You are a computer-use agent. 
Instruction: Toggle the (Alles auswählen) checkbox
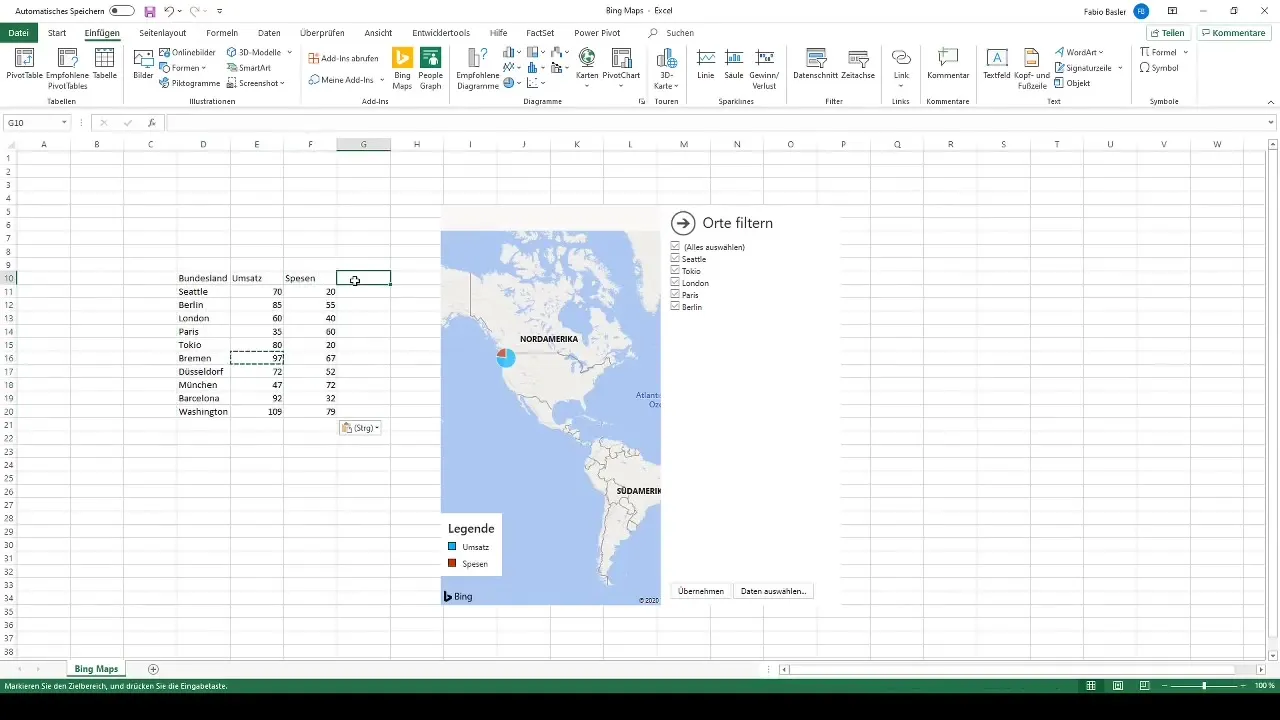(x=676, y=246)
